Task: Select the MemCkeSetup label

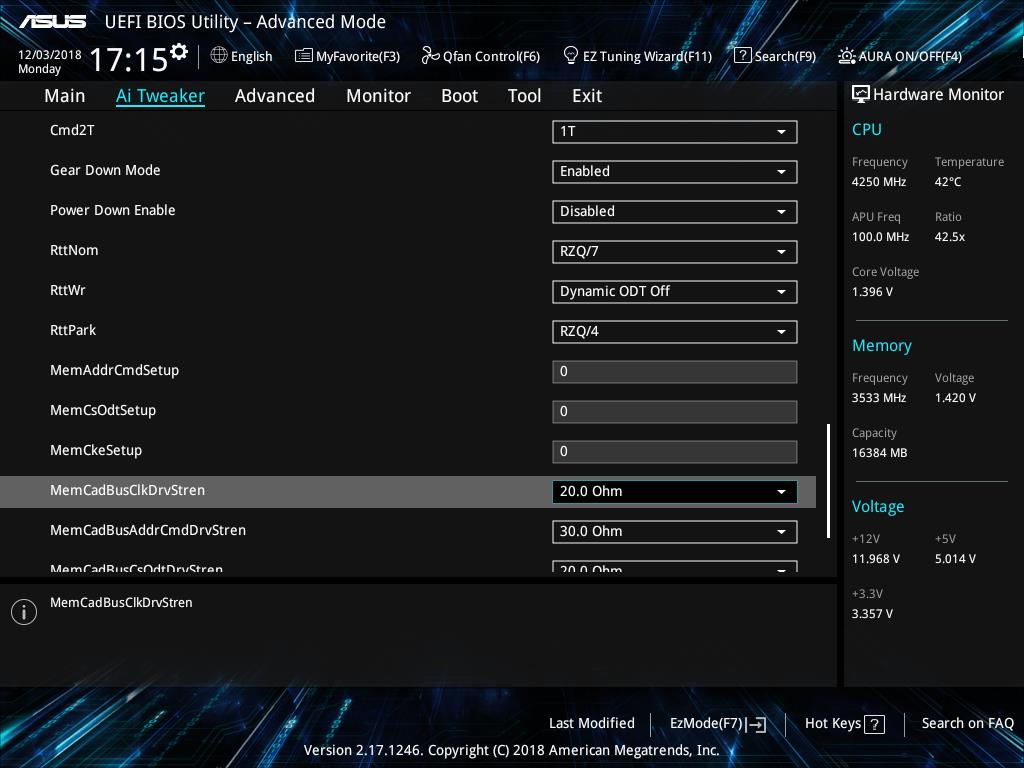Action: [x=96, y=450]
